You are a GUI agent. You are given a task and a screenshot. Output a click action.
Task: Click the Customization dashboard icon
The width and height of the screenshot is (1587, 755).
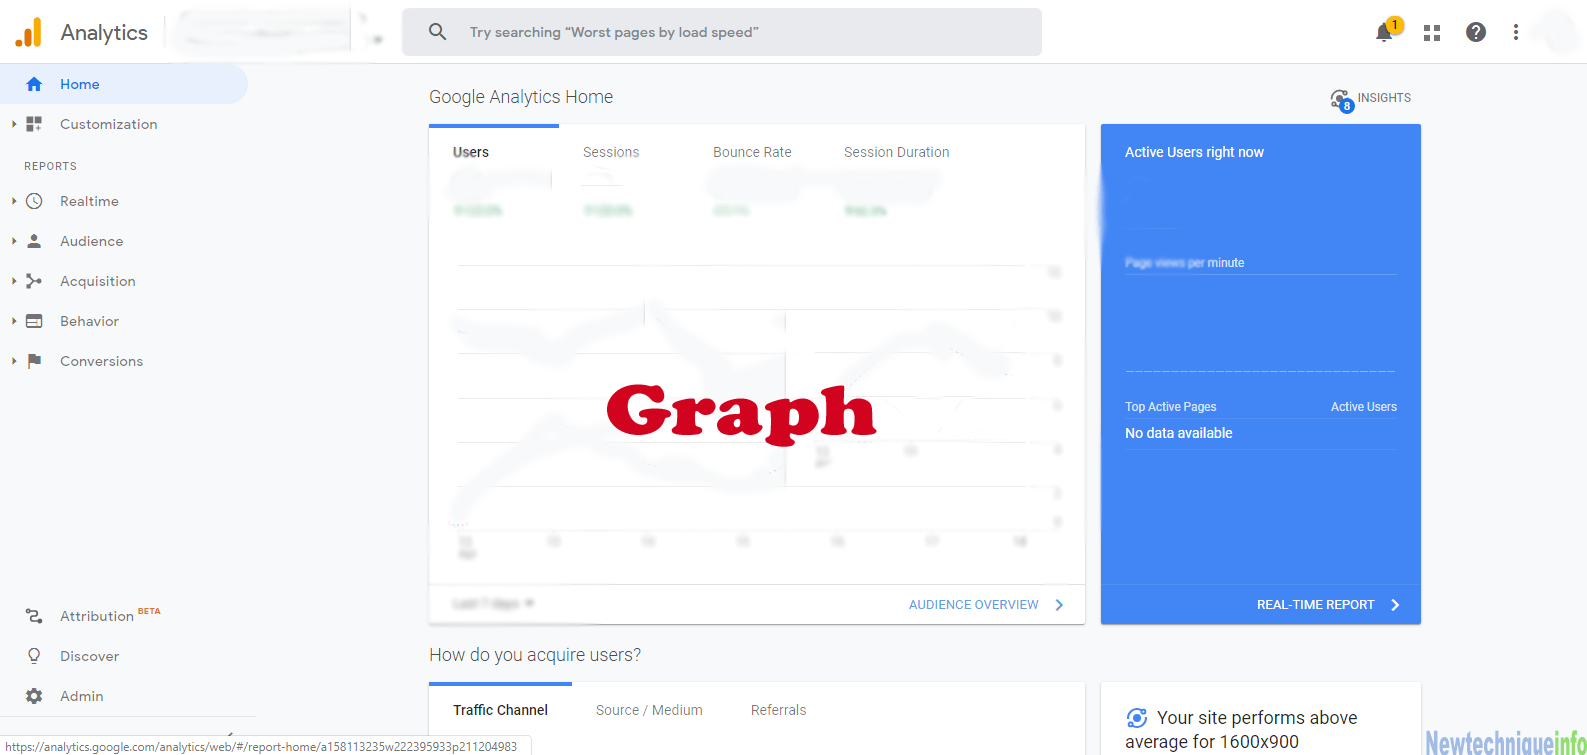[34, 124]
